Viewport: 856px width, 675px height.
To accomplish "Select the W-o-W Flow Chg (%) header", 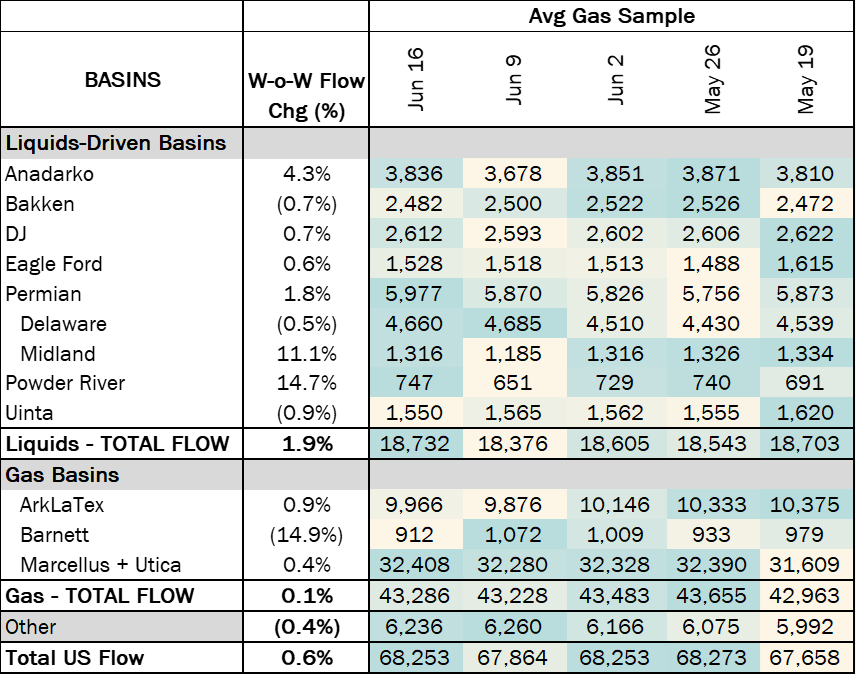I will click(x=306, y=96).
